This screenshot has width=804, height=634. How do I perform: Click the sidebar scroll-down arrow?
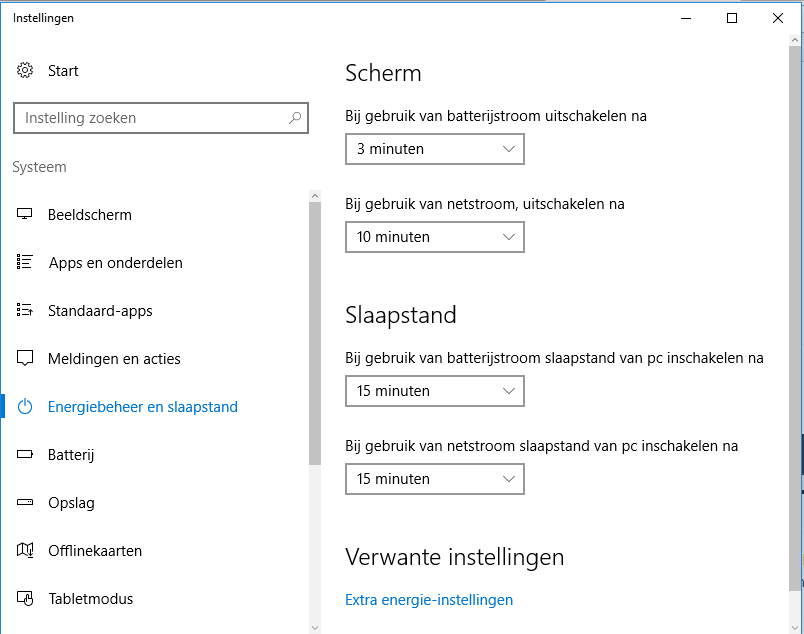(315, 626)
